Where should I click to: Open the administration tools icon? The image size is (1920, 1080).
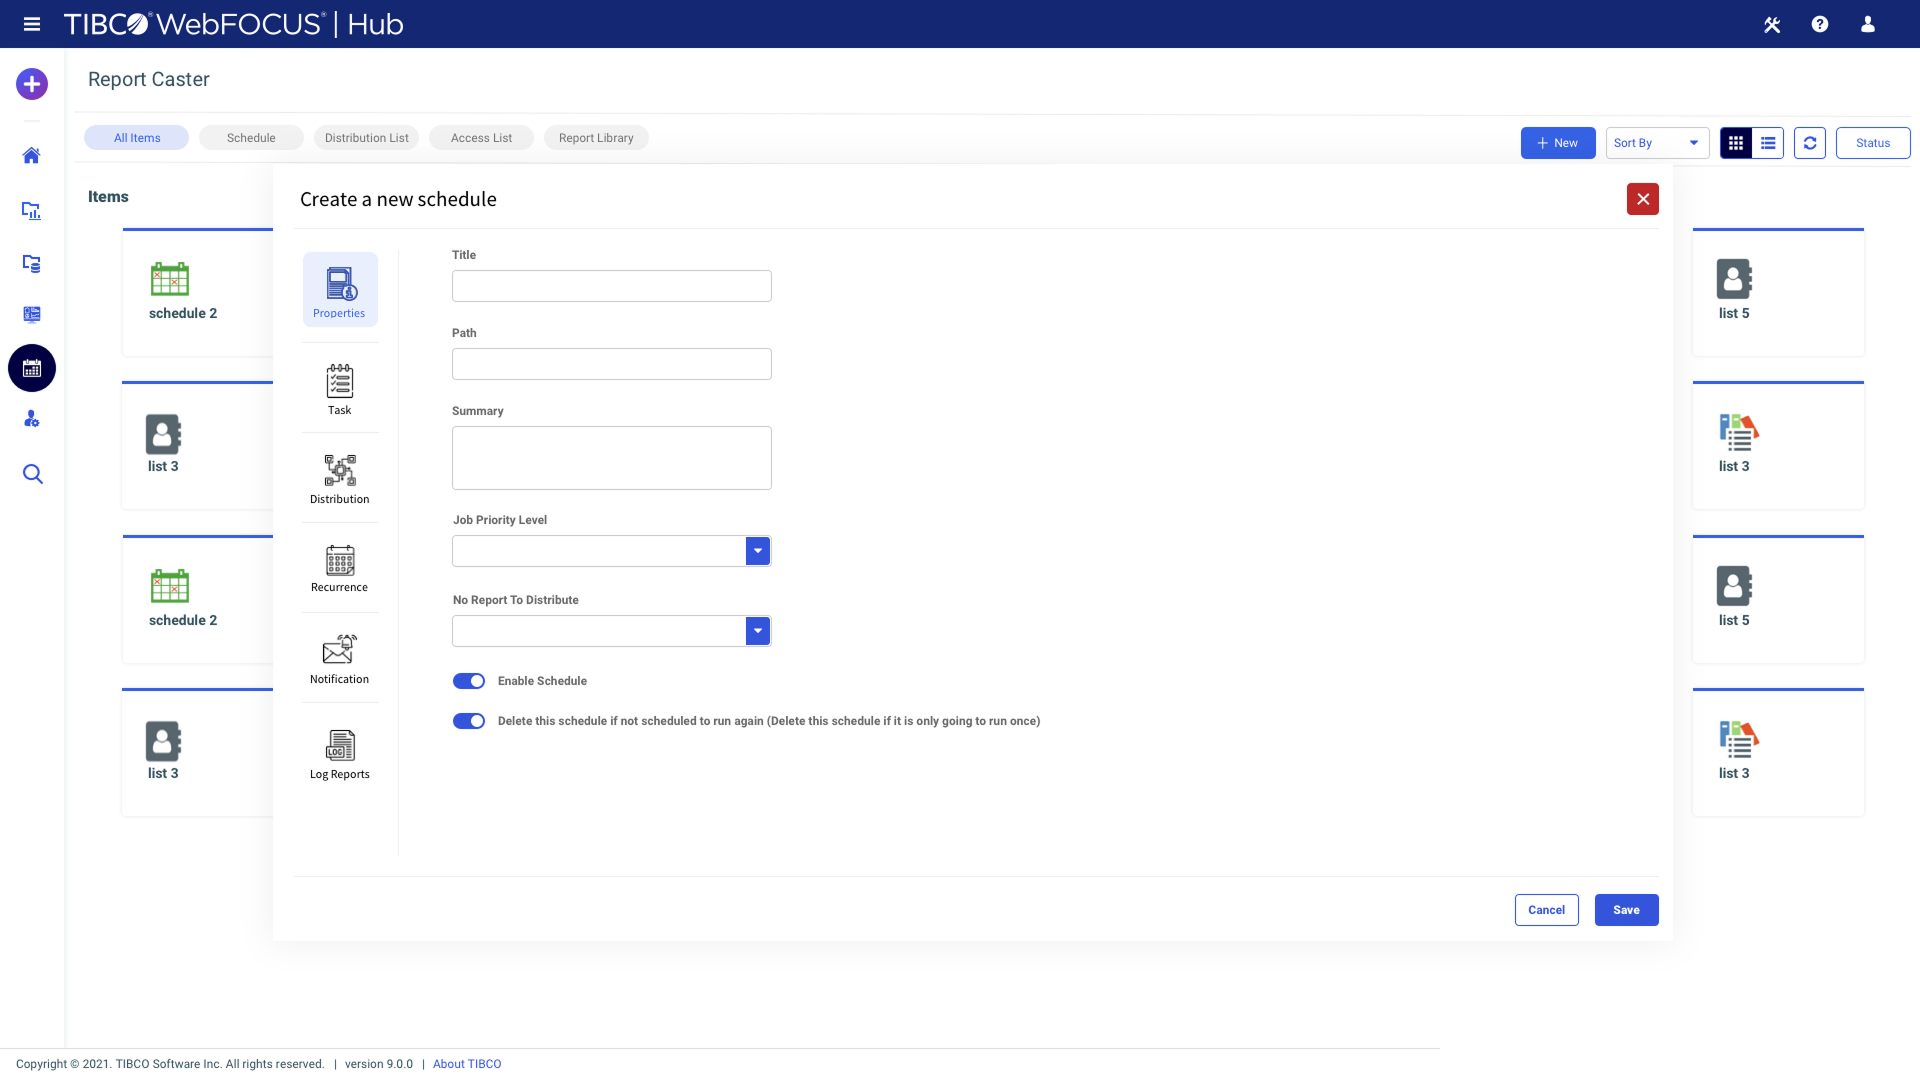pyautogui.click(x=1772, y=24)
